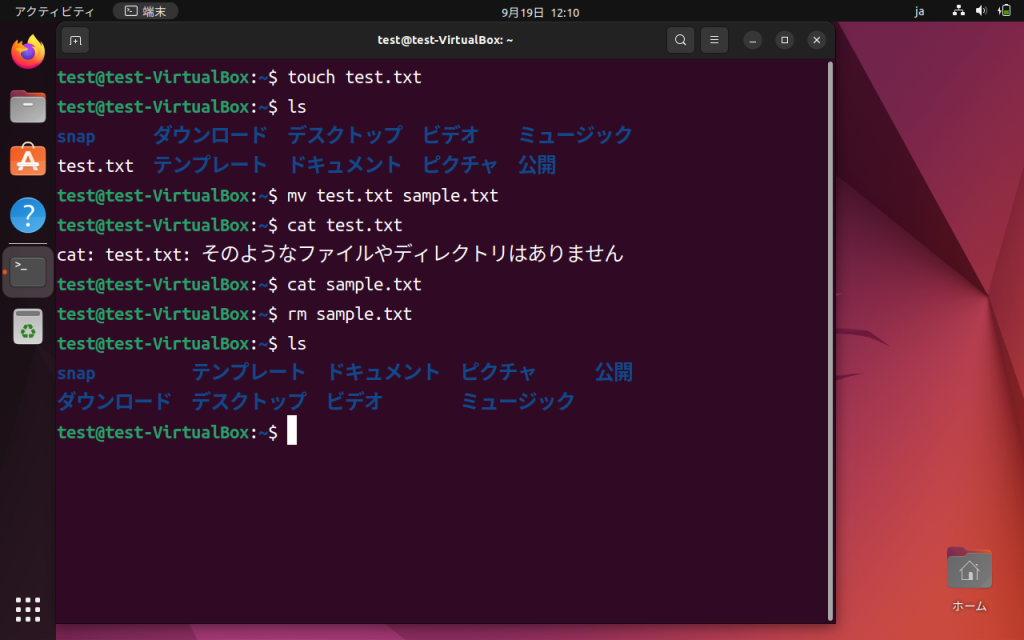Click the cat error message line
This screenshot has height=640, width=1024.
click(340, 253)
